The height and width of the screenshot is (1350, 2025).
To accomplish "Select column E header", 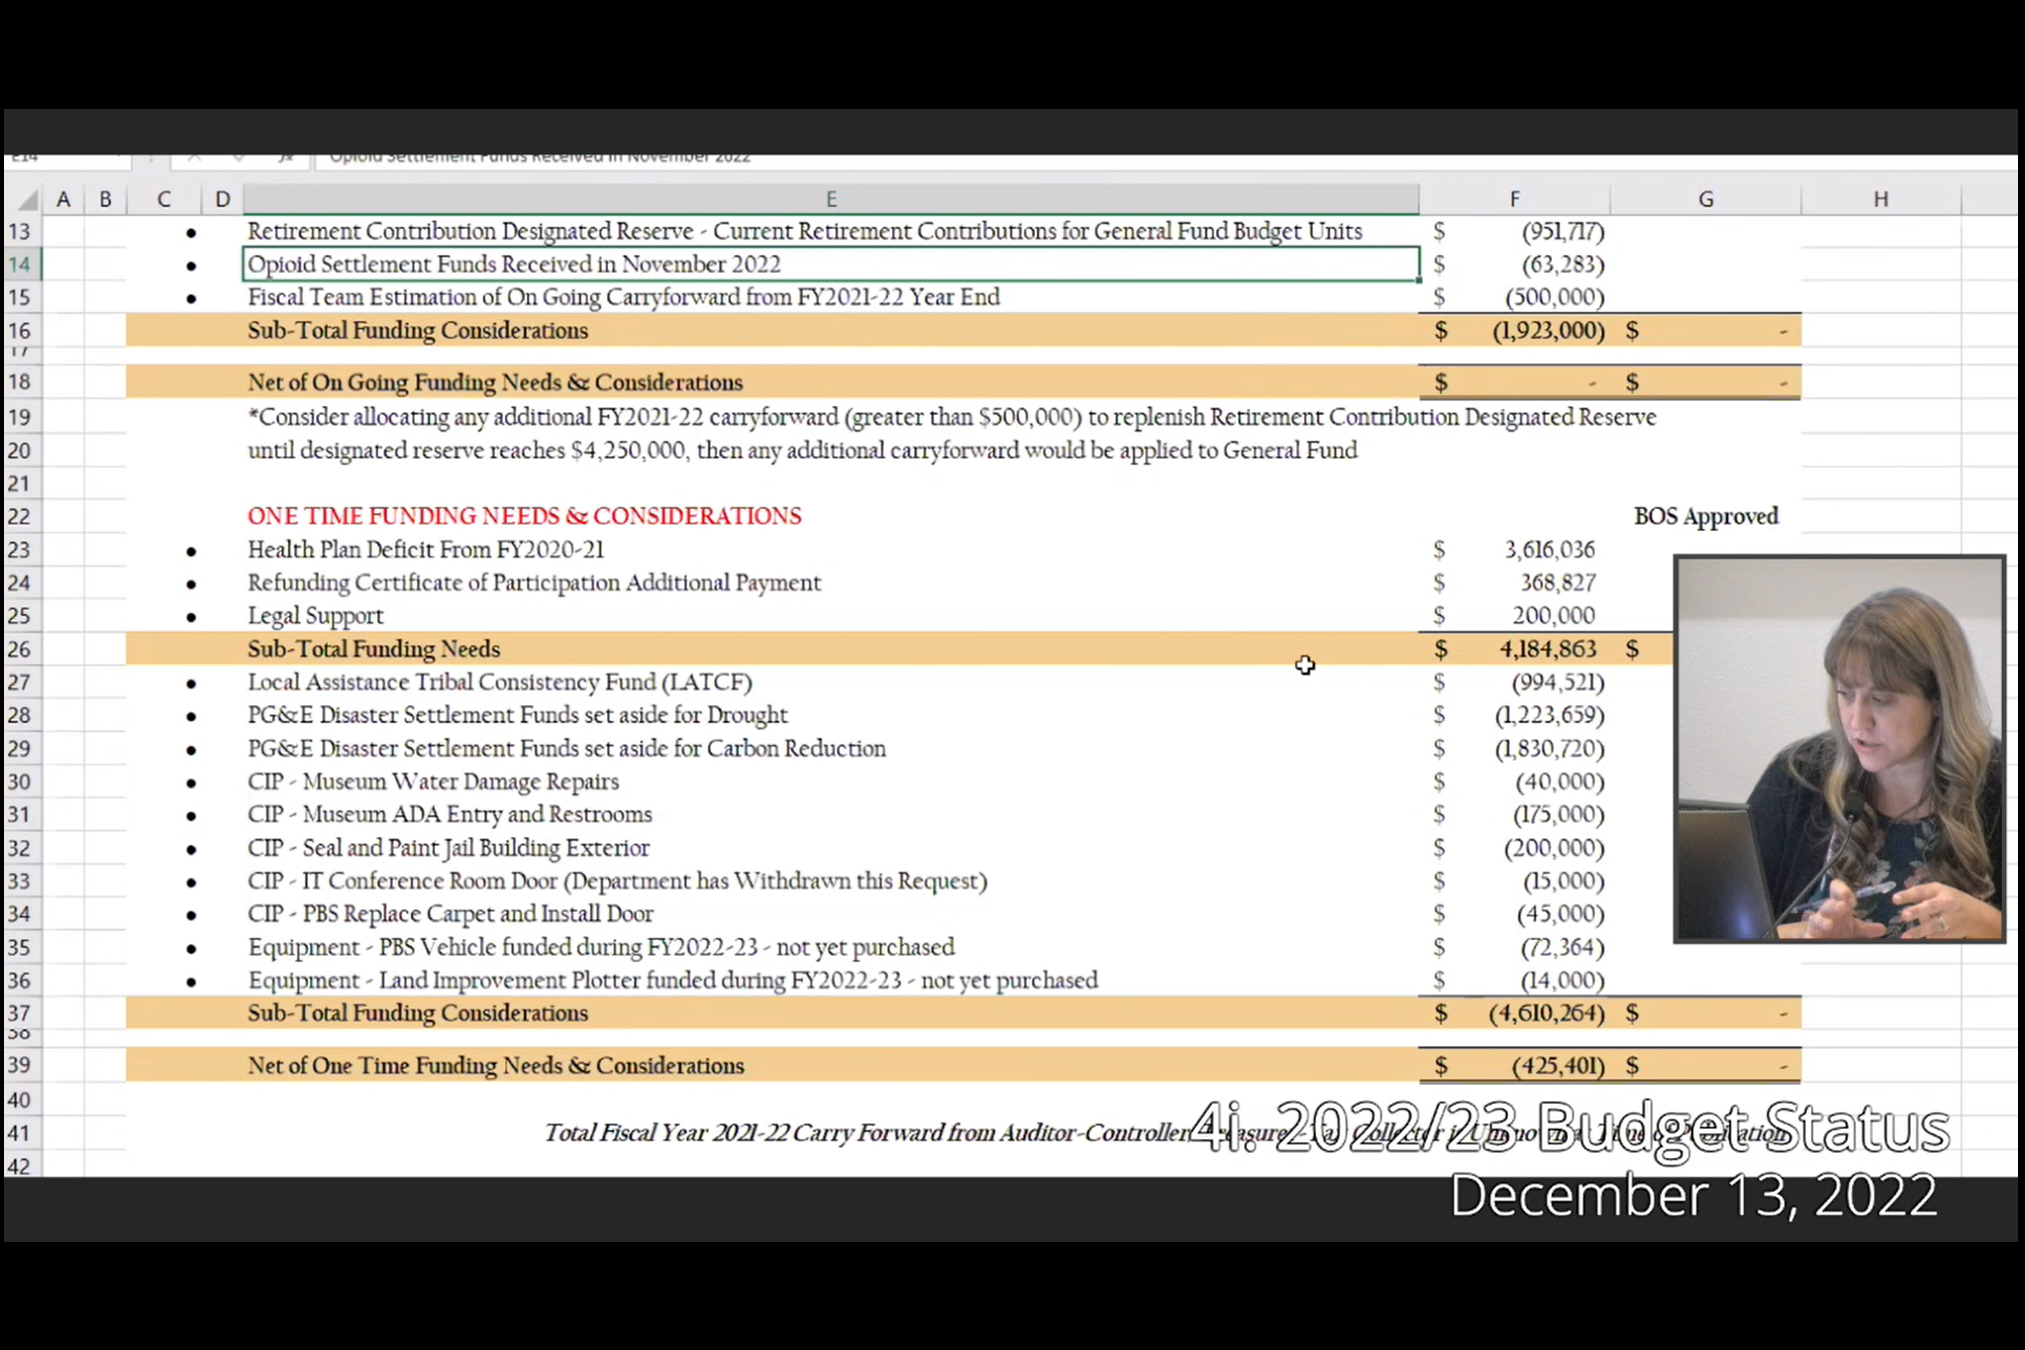I will click(830, 199).
